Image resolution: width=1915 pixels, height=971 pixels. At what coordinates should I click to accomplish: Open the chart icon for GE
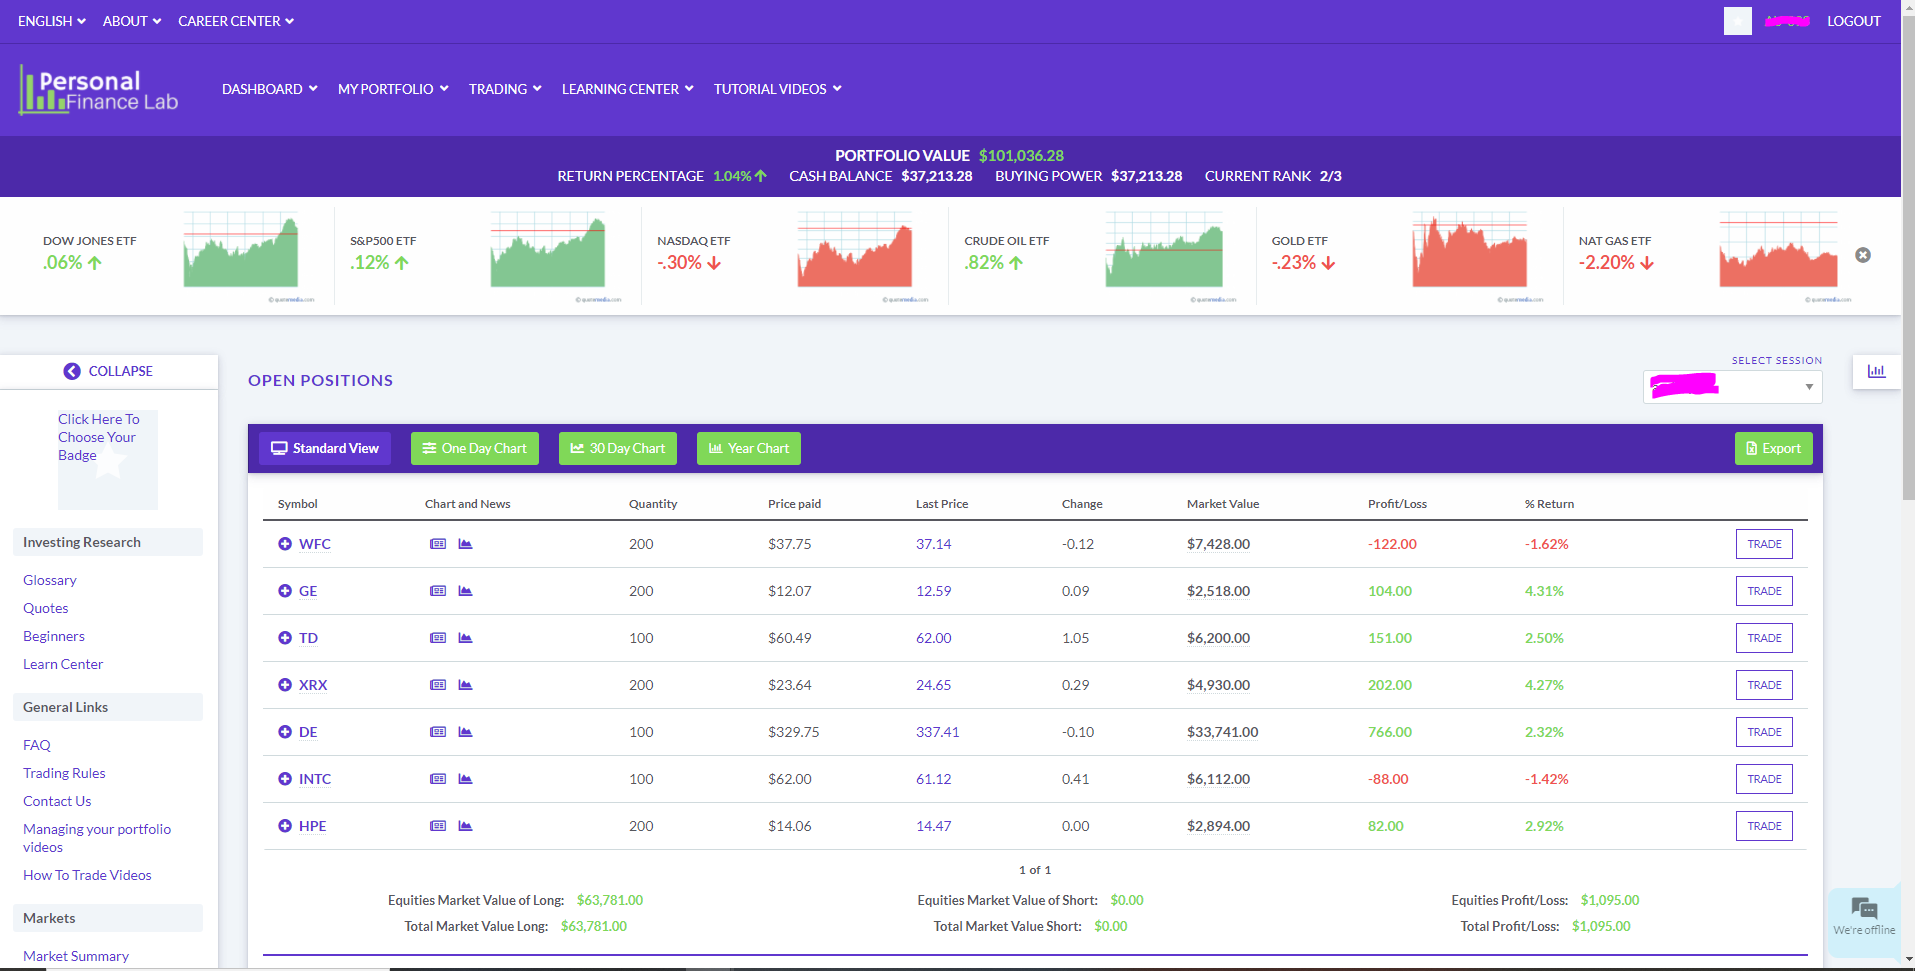click(x=464, y=591)
